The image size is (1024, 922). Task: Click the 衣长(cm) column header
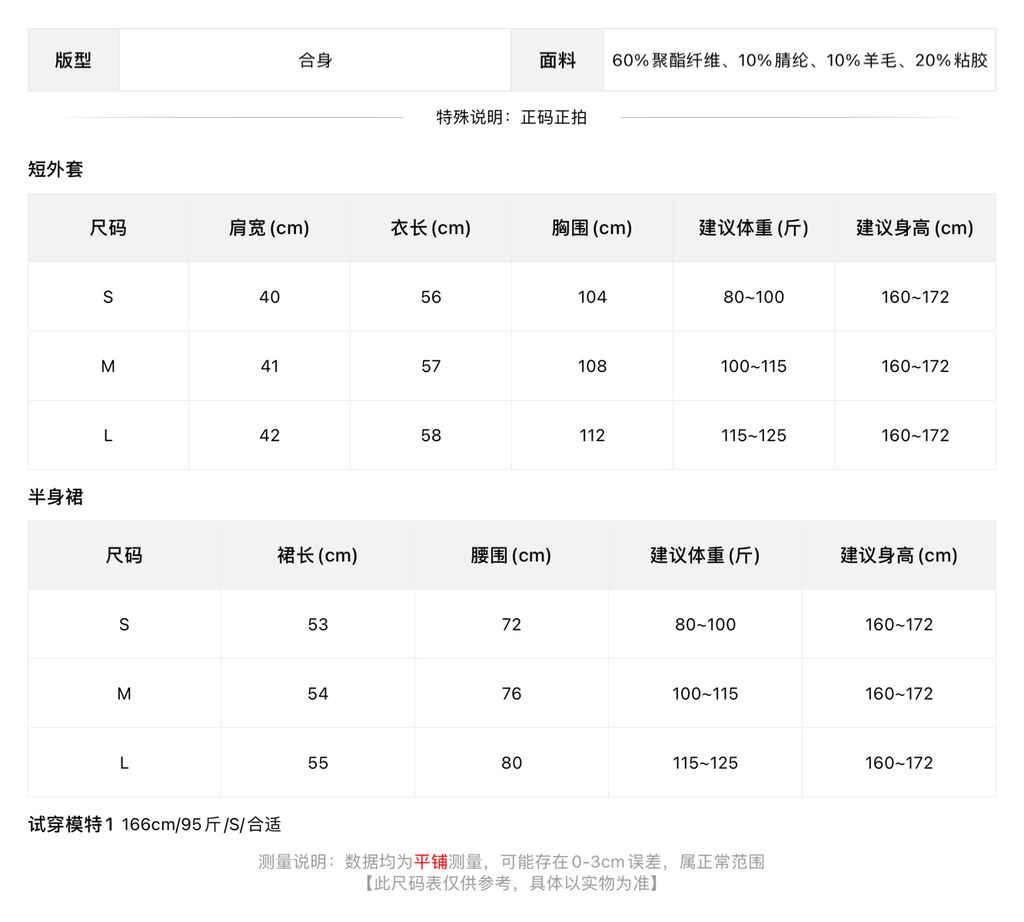(x=430, y=228)
